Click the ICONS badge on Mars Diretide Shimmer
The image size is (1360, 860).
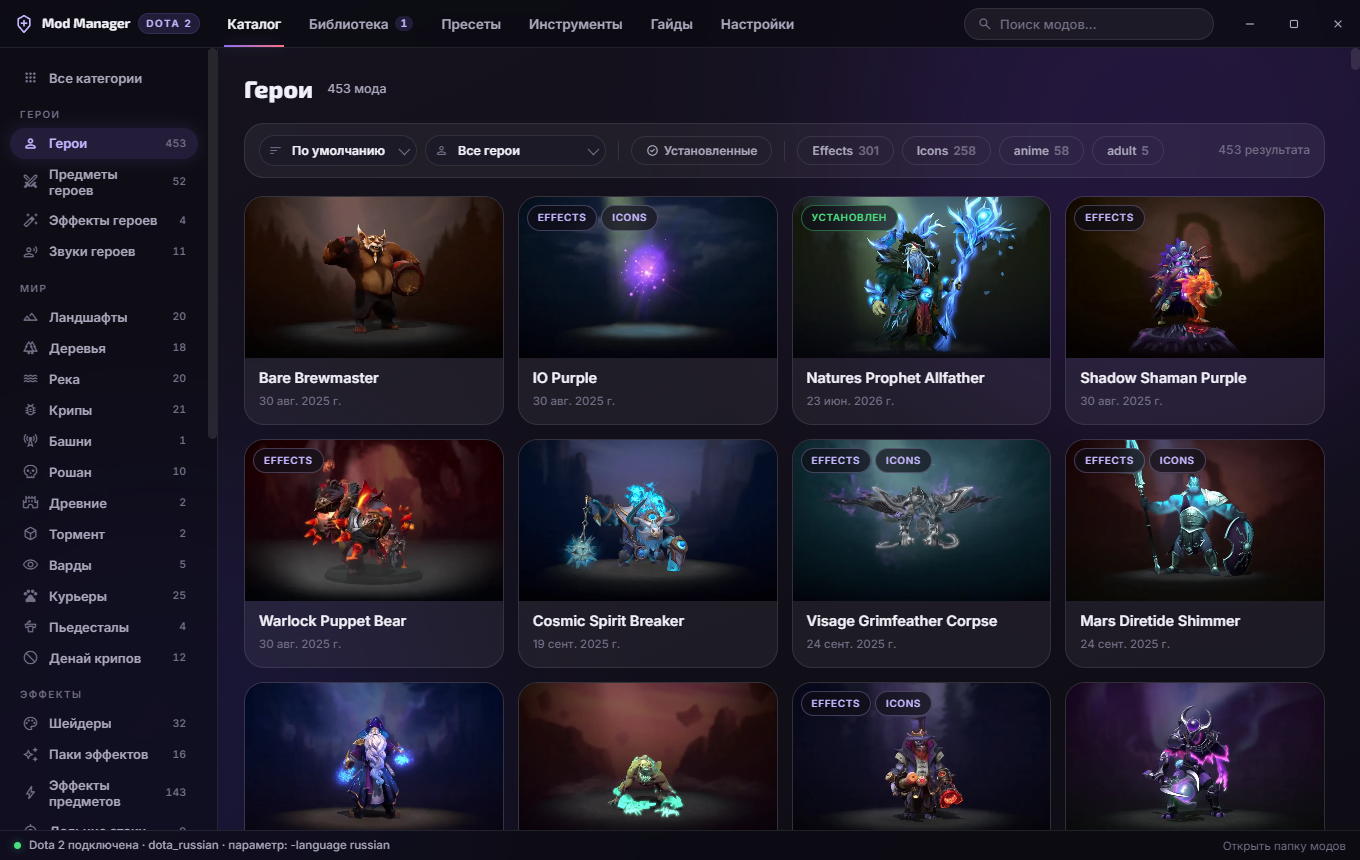(1177, 461)
